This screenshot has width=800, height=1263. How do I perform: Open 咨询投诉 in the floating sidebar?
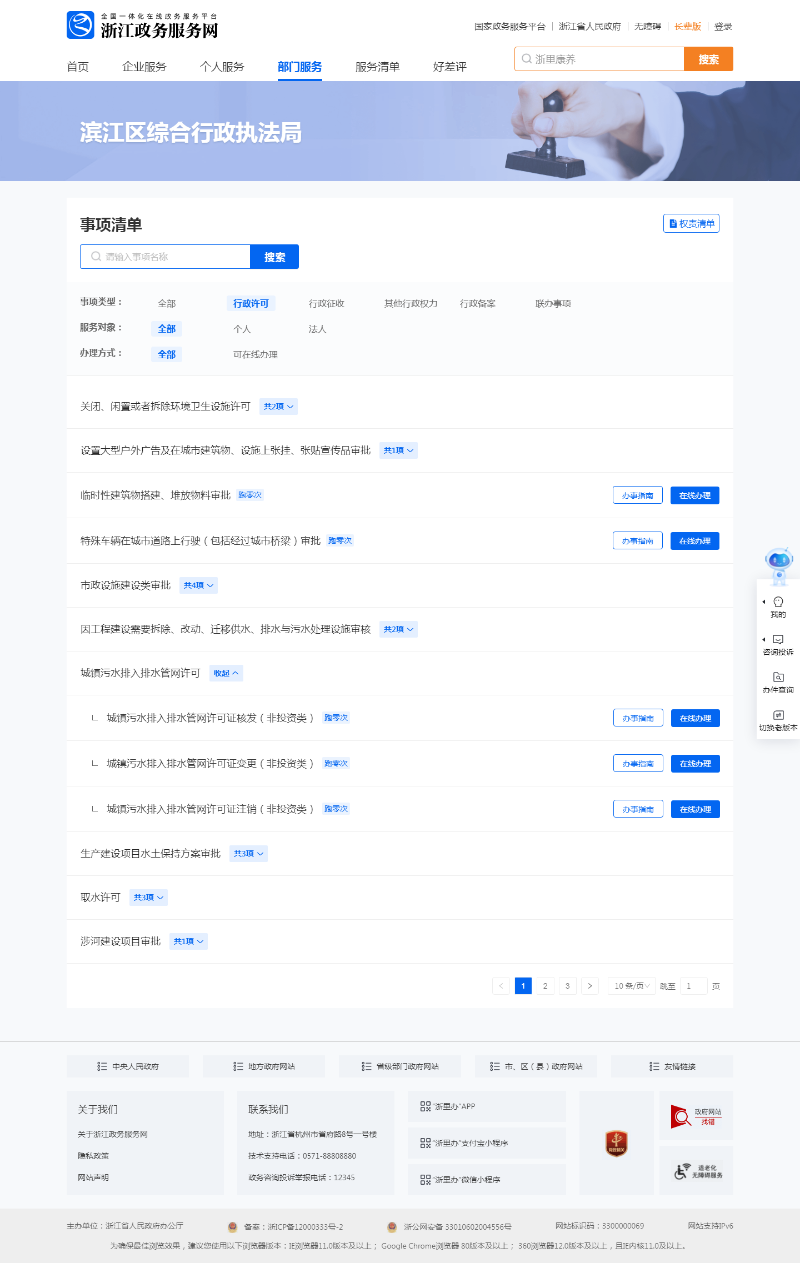point(778,644)
